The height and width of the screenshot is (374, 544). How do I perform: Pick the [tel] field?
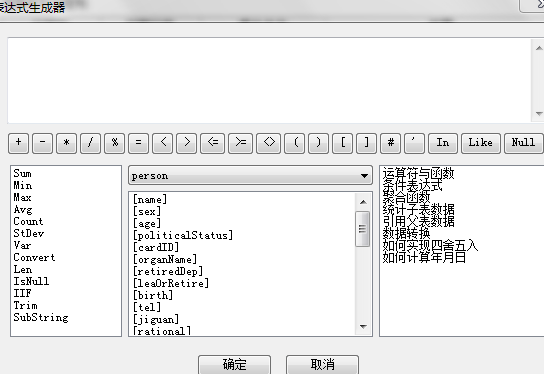click(x=147, y=307)
